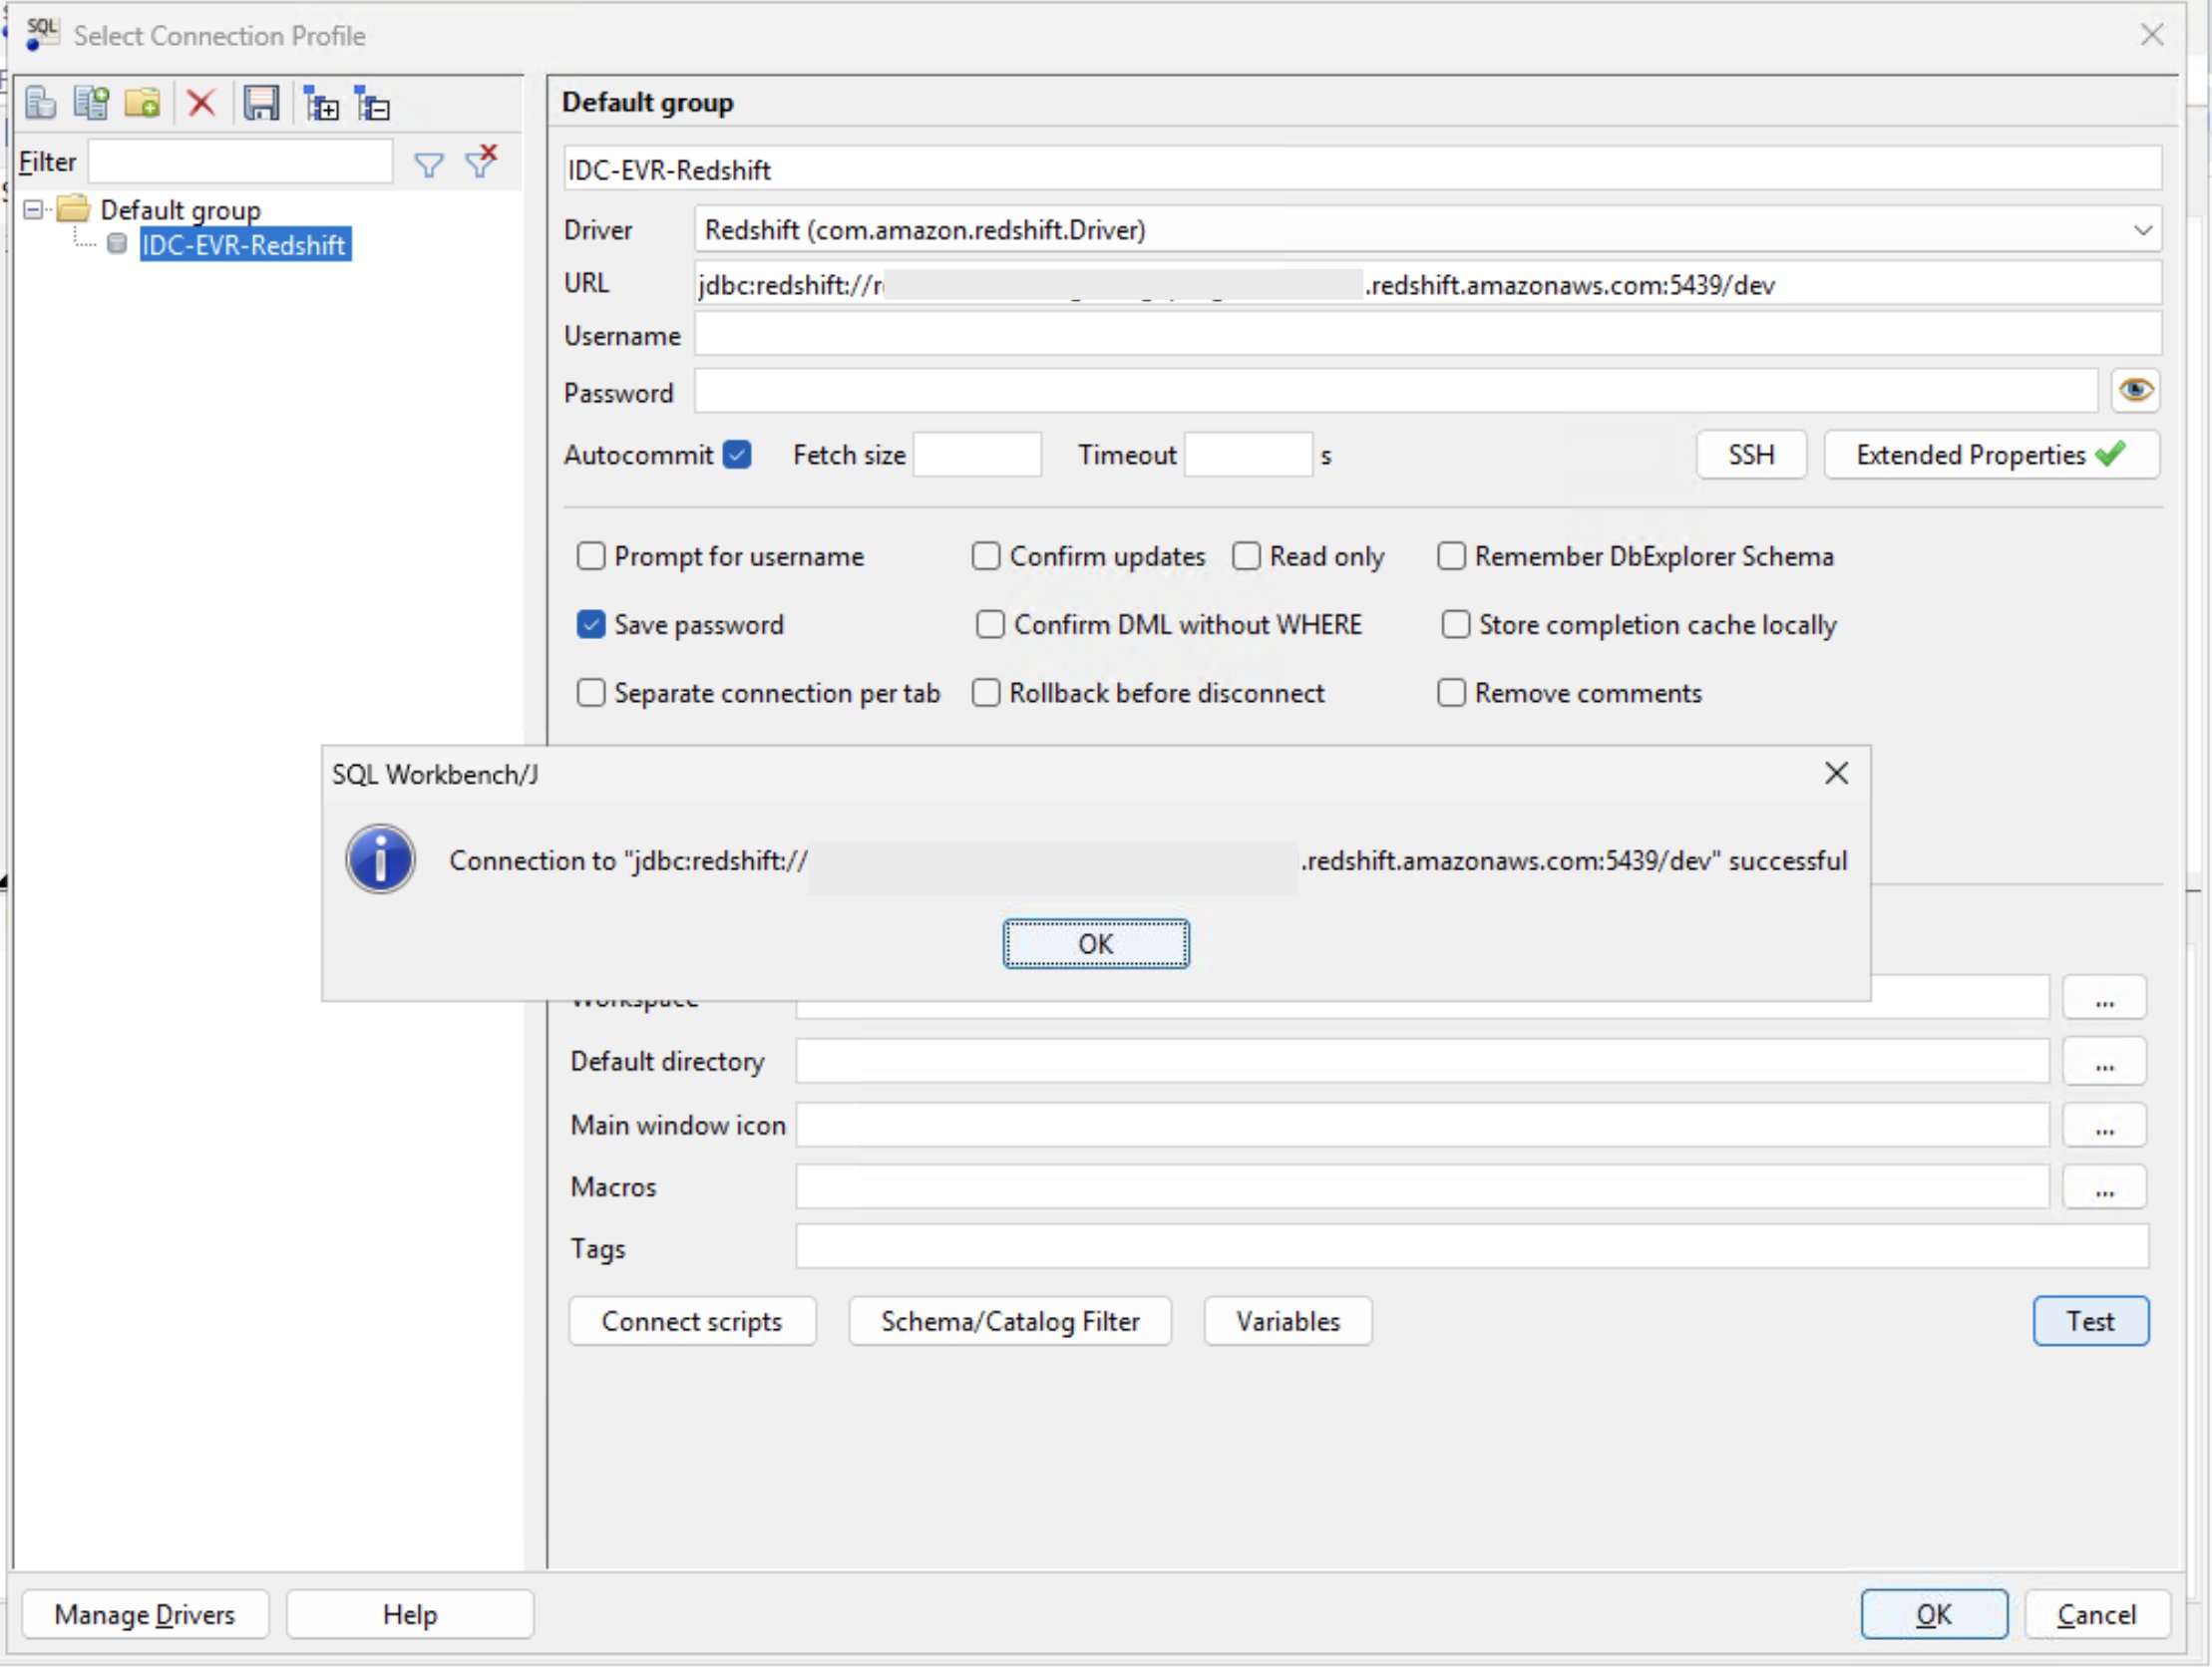
Task: Open SSH settings
Action: coord(1751,455)
